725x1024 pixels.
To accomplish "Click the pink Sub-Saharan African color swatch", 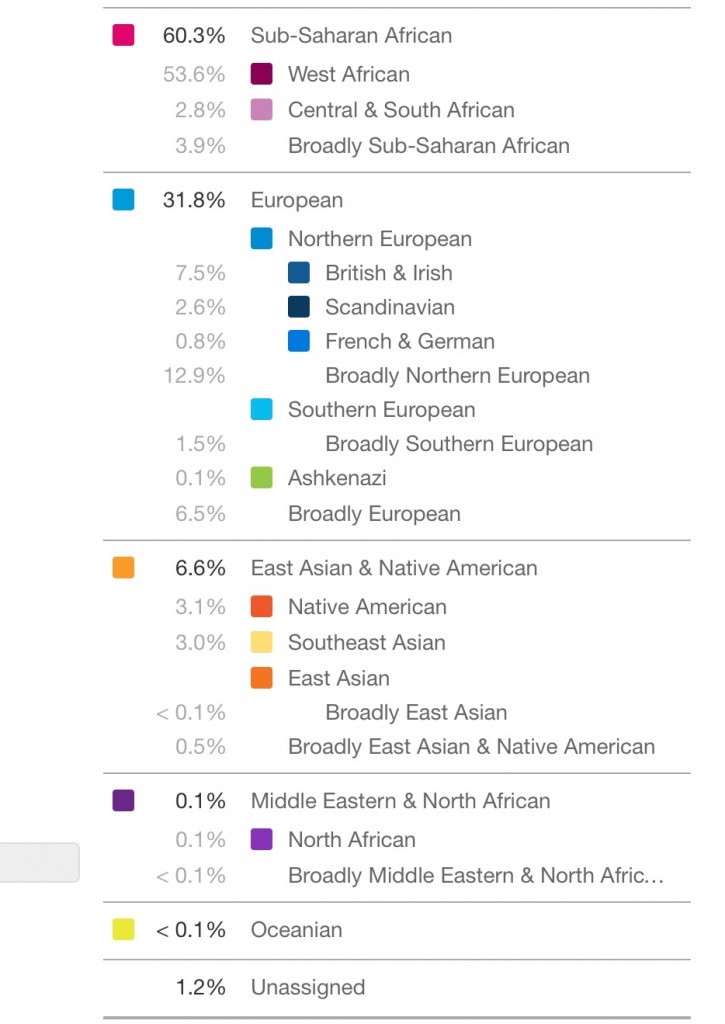I will [x=123, y=35].
